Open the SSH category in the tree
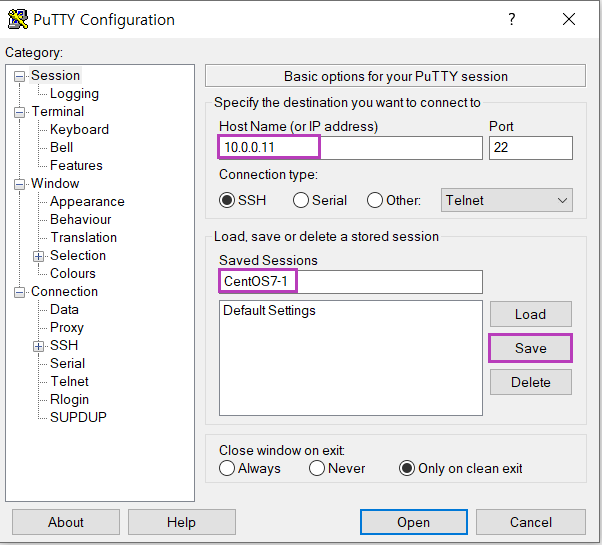 coord(64,345)
